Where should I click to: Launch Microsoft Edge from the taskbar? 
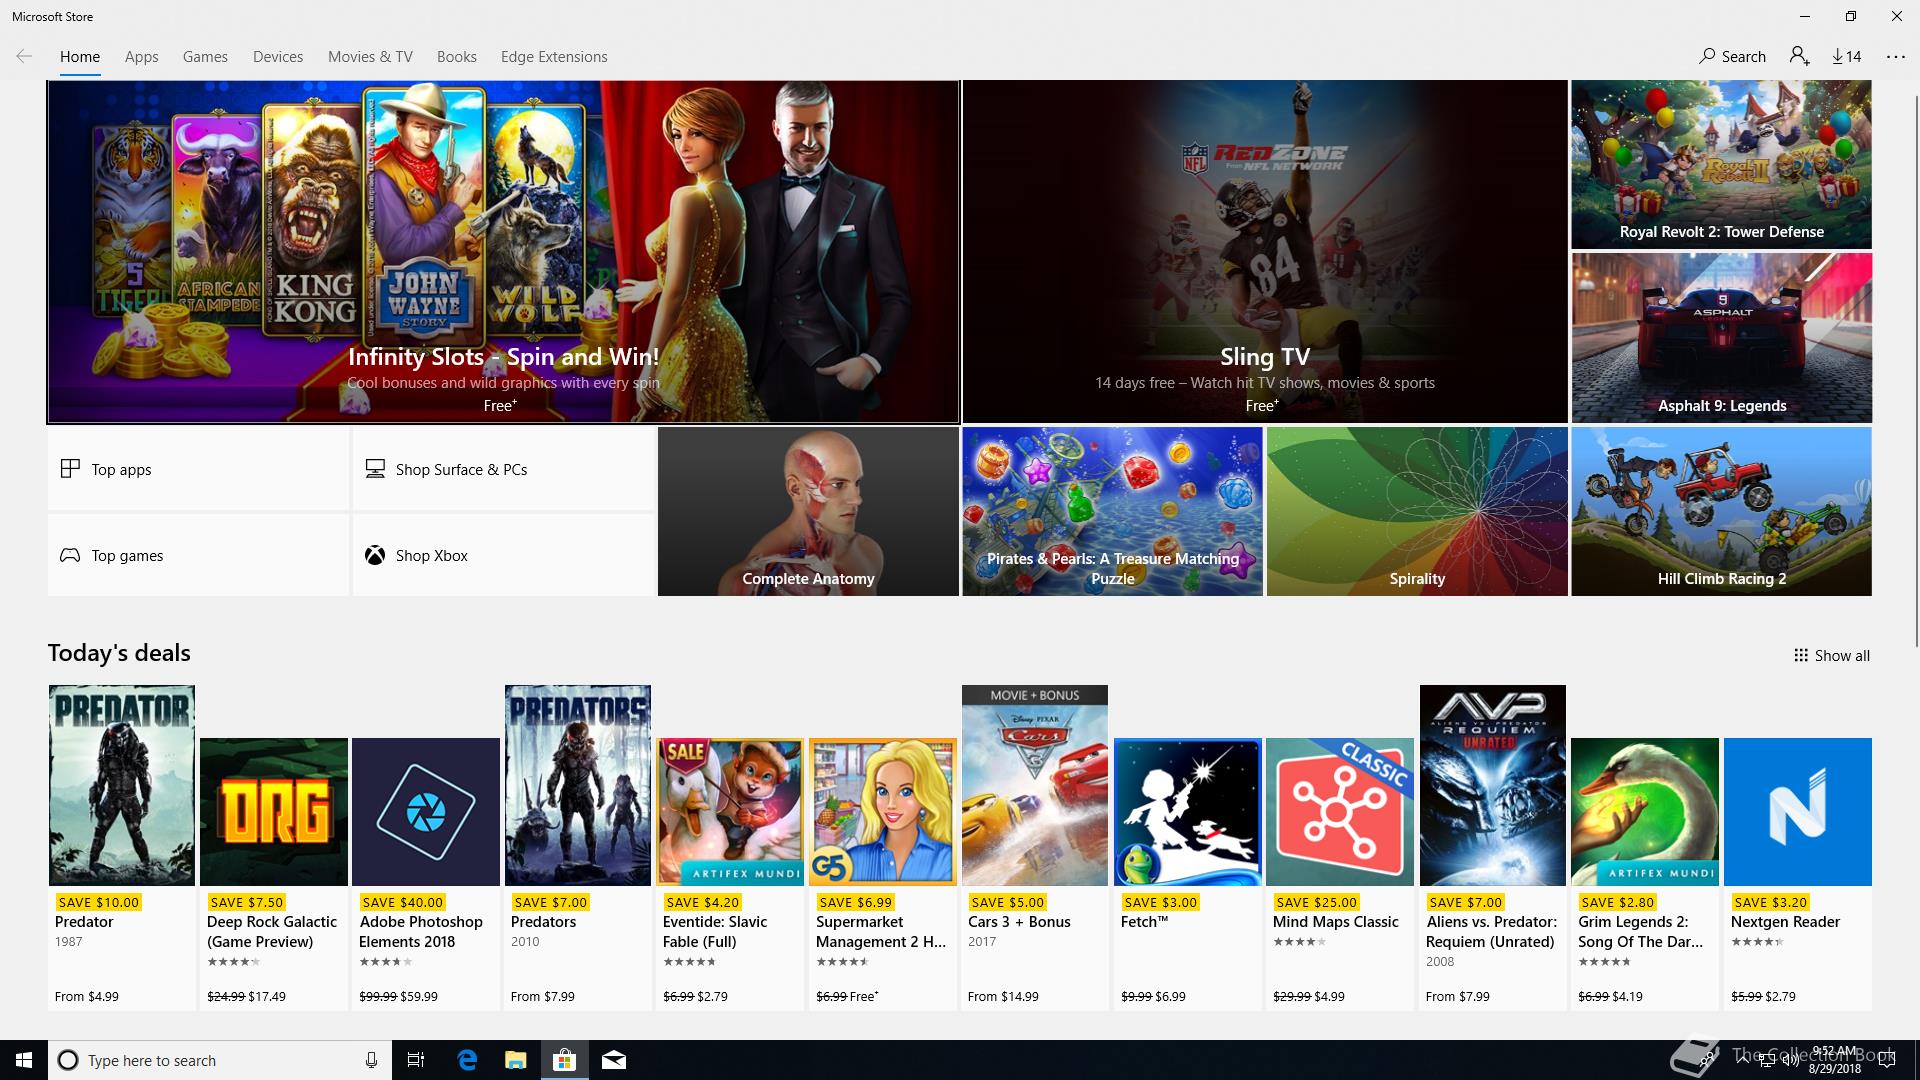pos(467,1060)
